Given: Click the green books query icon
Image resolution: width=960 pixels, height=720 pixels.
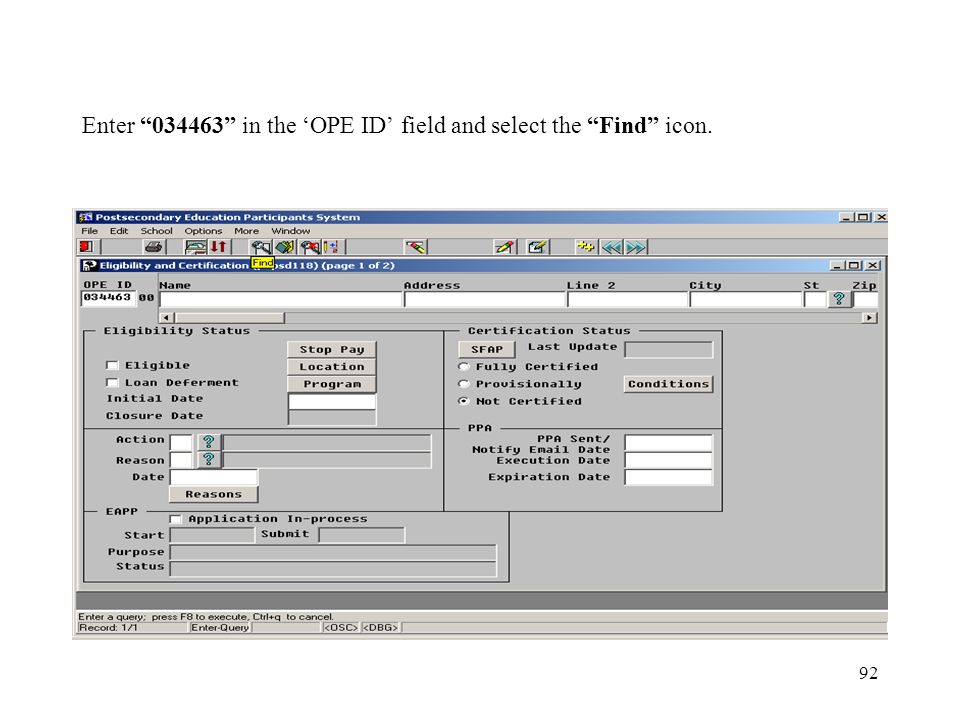Looking at the screenshot, I should [x=285, y=247].
